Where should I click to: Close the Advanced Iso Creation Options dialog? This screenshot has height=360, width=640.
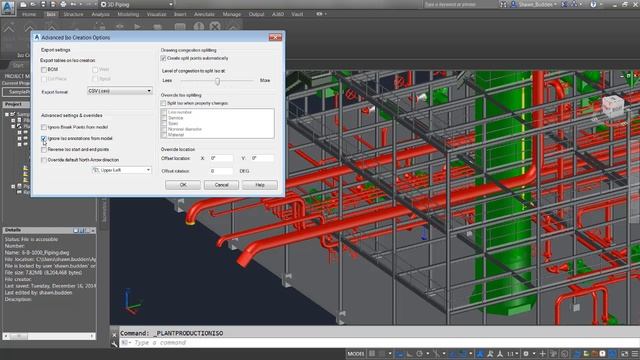coord(276,38)
